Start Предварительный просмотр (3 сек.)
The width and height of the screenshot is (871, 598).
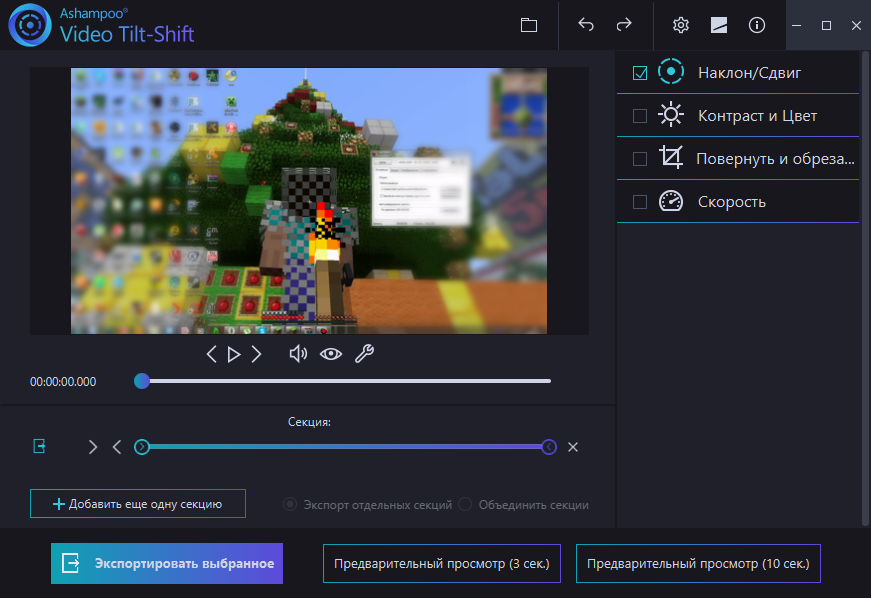[x=442, y=564]
